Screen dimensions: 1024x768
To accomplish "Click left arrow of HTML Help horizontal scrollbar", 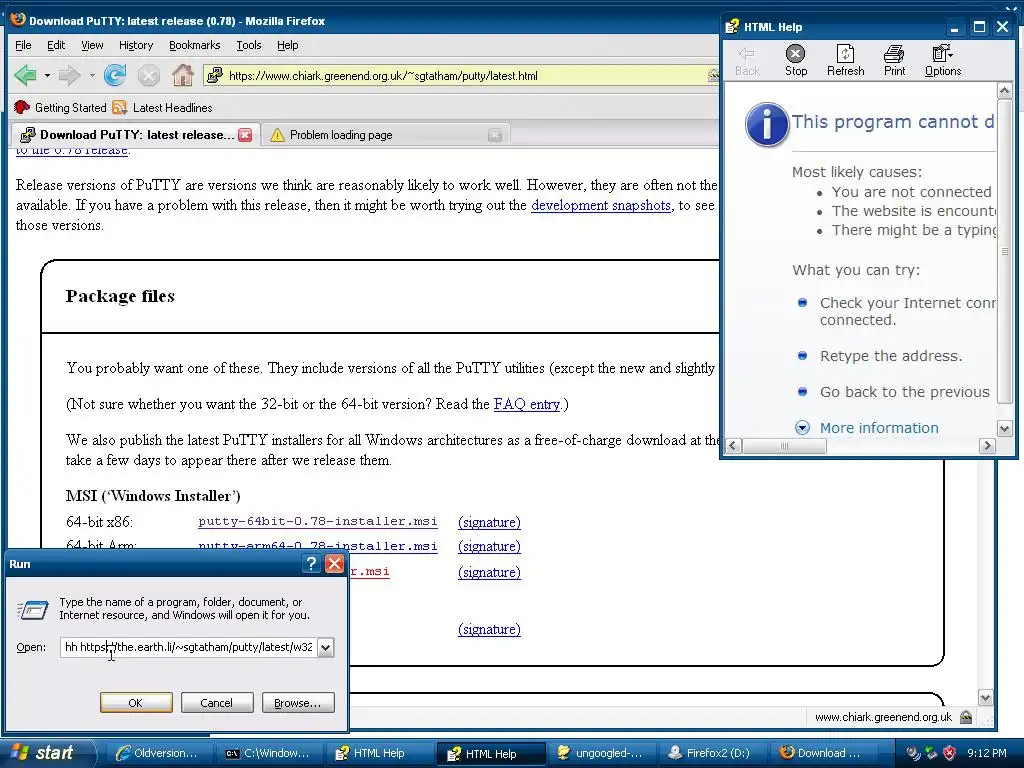I will click(733, 446).
